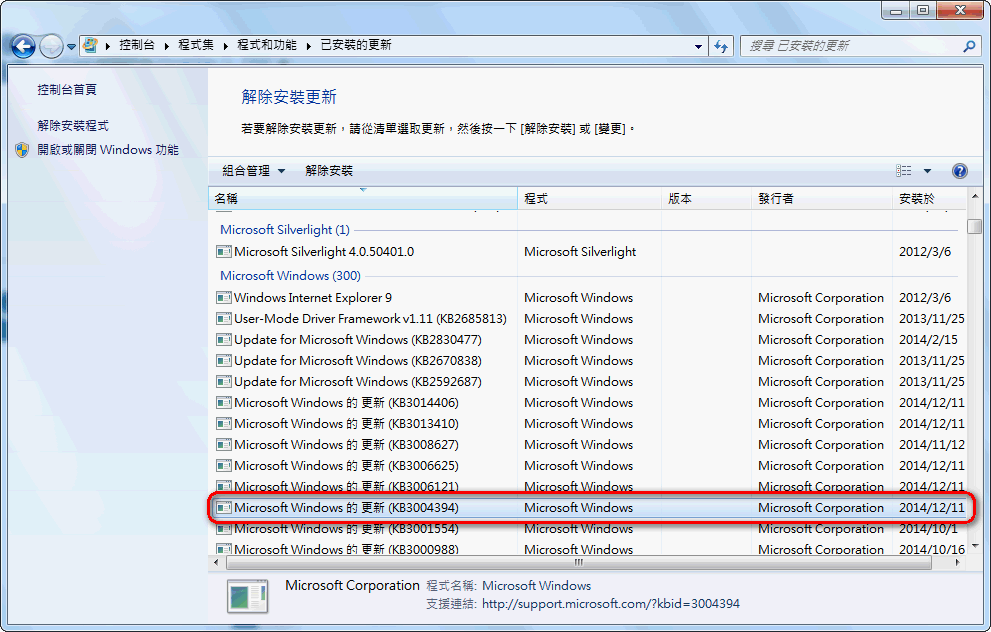This screenshot has width=991, height=632.
Task: Expand the arrow after 程式集 breadcrumb
Action: pyautogui.click(x=226, y=46)
